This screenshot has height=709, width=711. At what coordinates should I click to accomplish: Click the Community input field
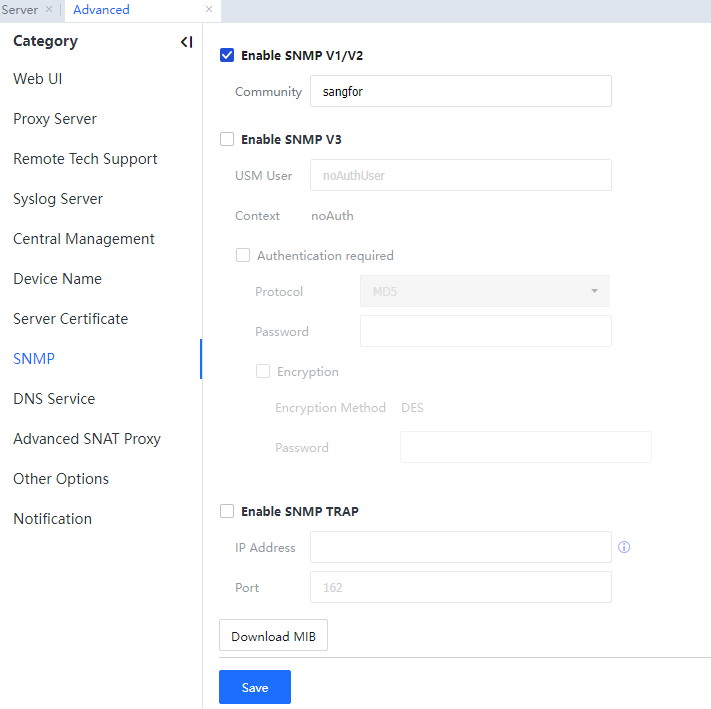coord(460,92)
